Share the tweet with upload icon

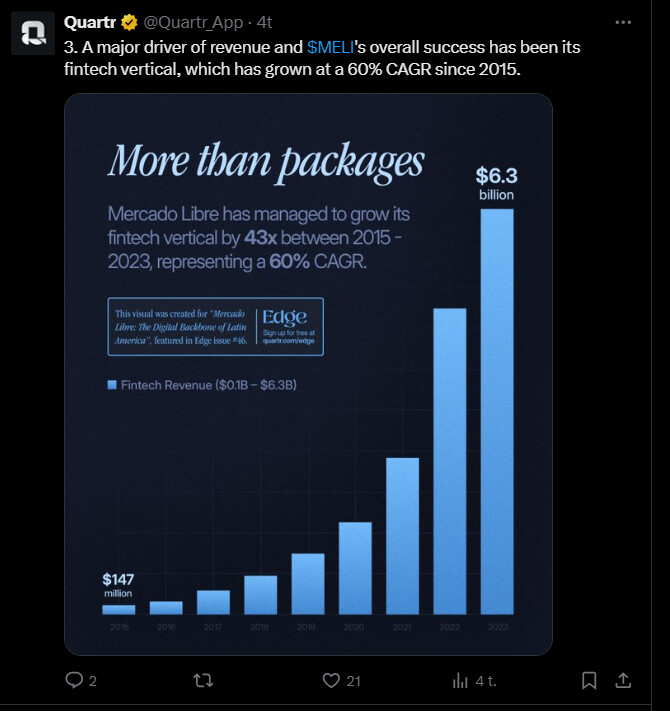tap(622, 680)
